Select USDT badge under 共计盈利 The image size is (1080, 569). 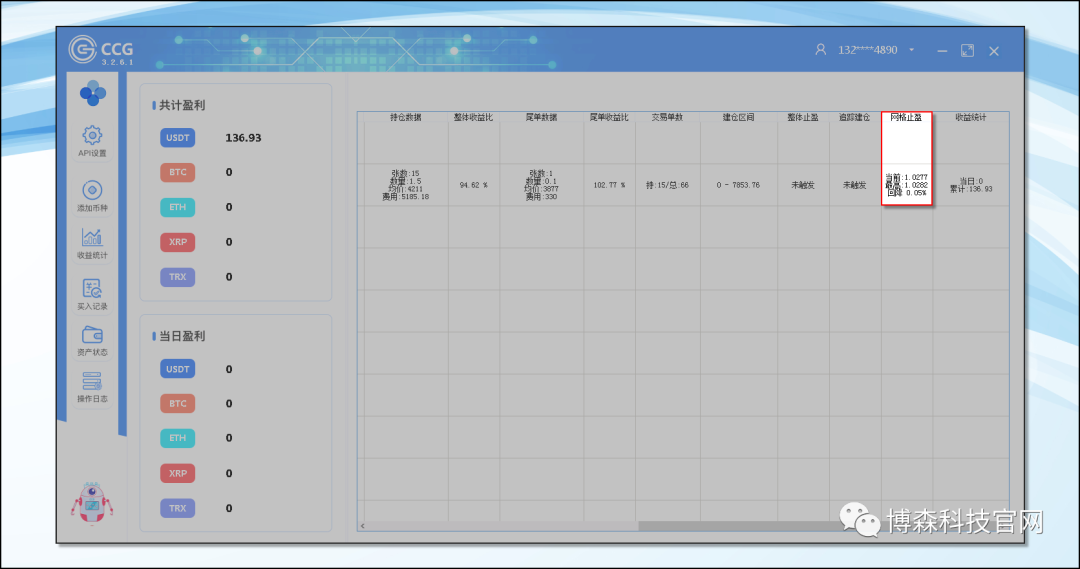pos(178,138)
